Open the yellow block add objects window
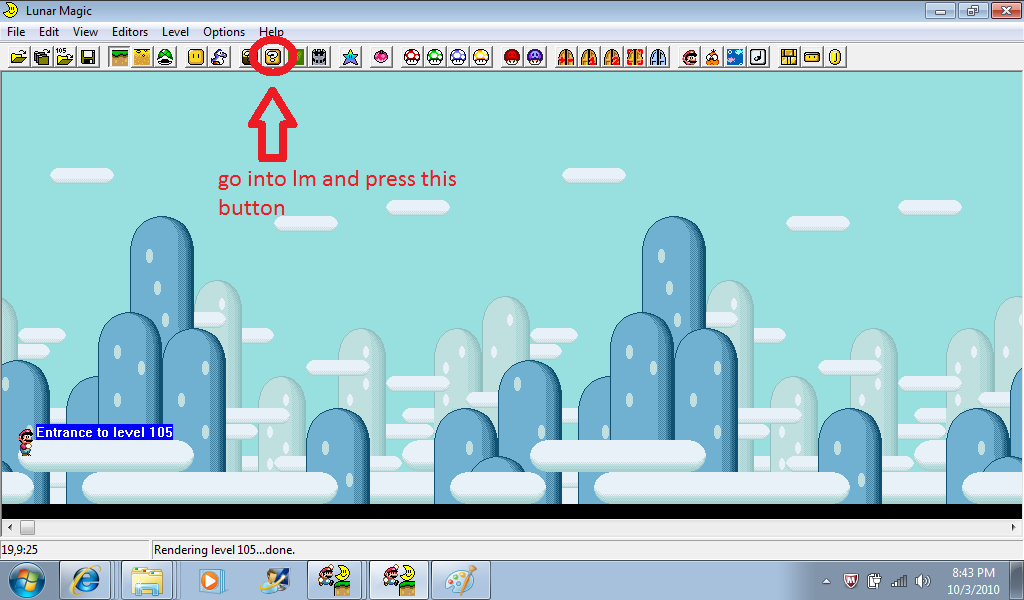Image resolution: width=1024 pixels, height=600 pixels. point(196,57)
